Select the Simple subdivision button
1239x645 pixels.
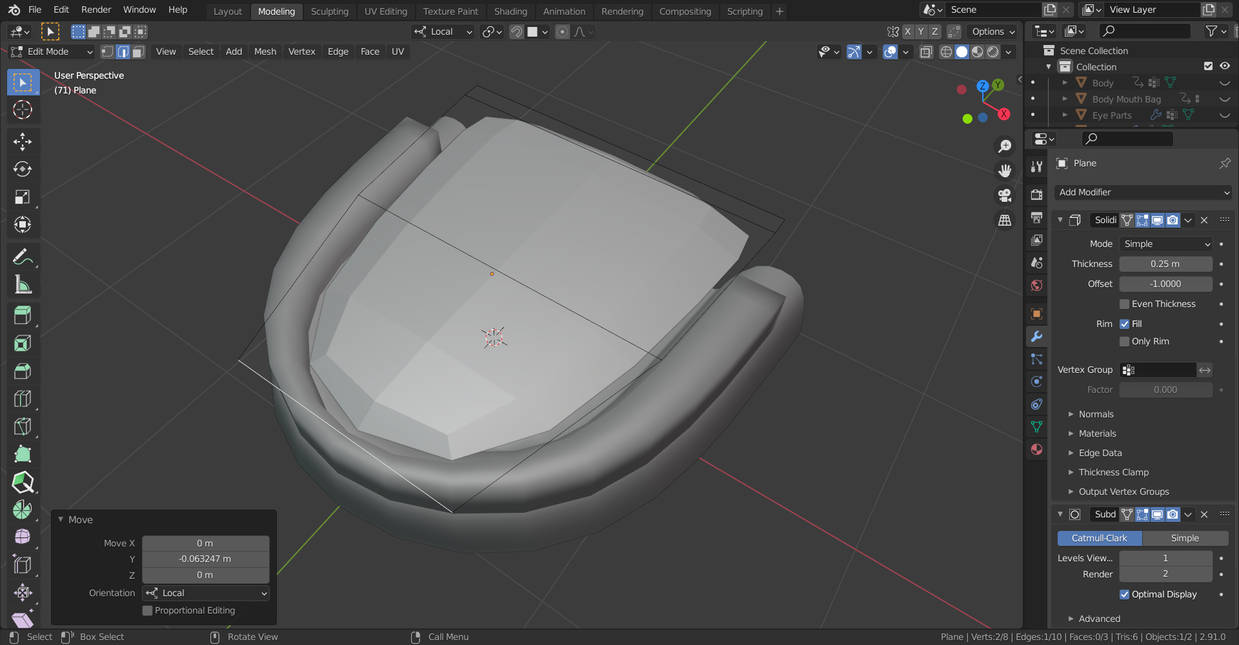[1185, 538]
